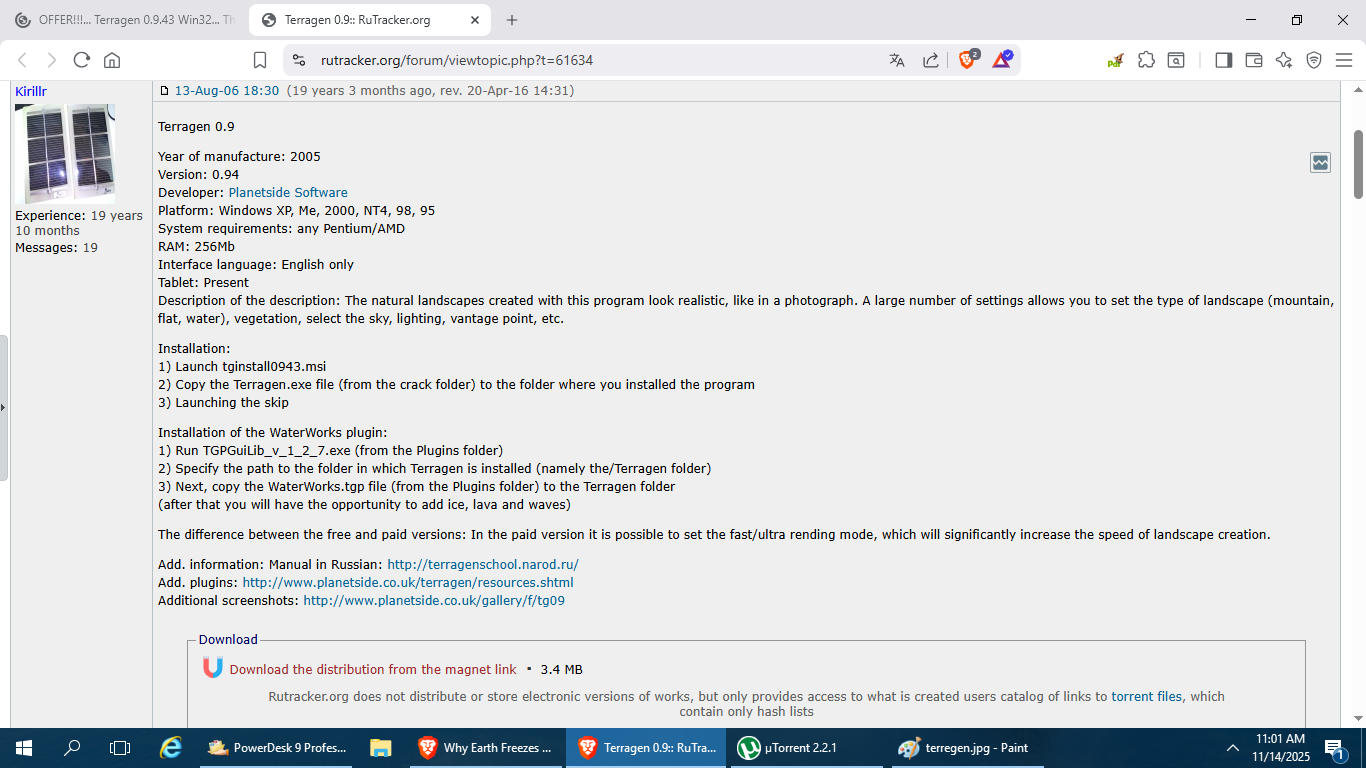Toggle the image display icon in post
The width and height of the screenshot is (1366, 768).
coord(1320,162)
